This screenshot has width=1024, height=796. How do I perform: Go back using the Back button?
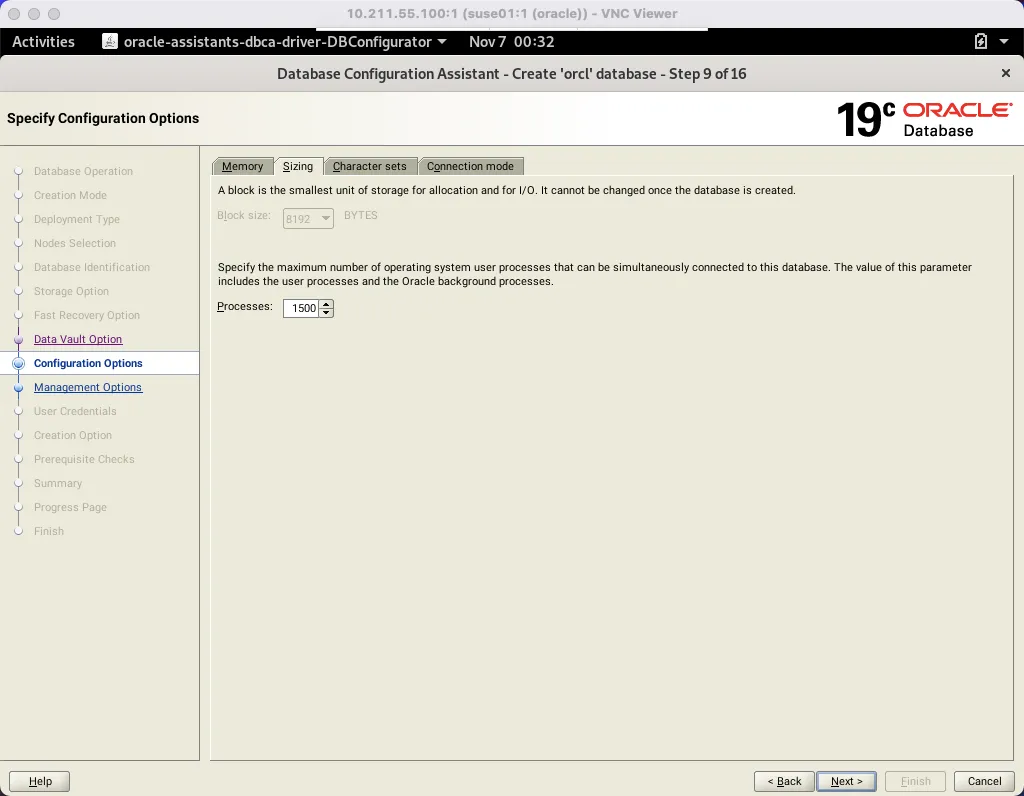tap(784, 781)
